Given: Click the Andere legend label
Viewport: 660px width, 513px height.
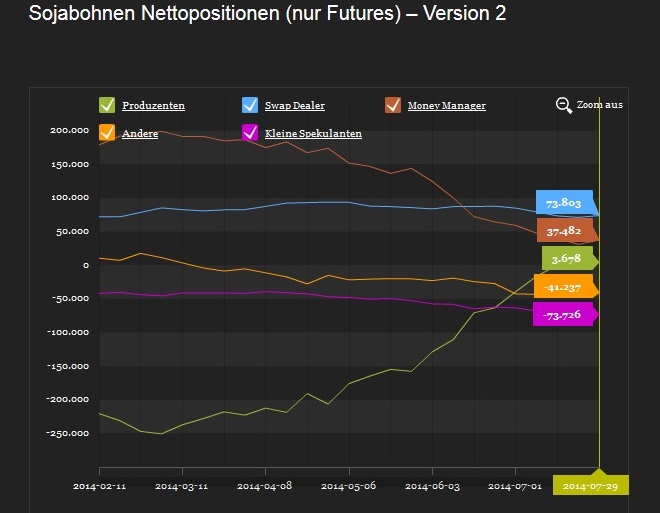Looking at the screenshot, I should pyautogui.click(x=140, y=134).
